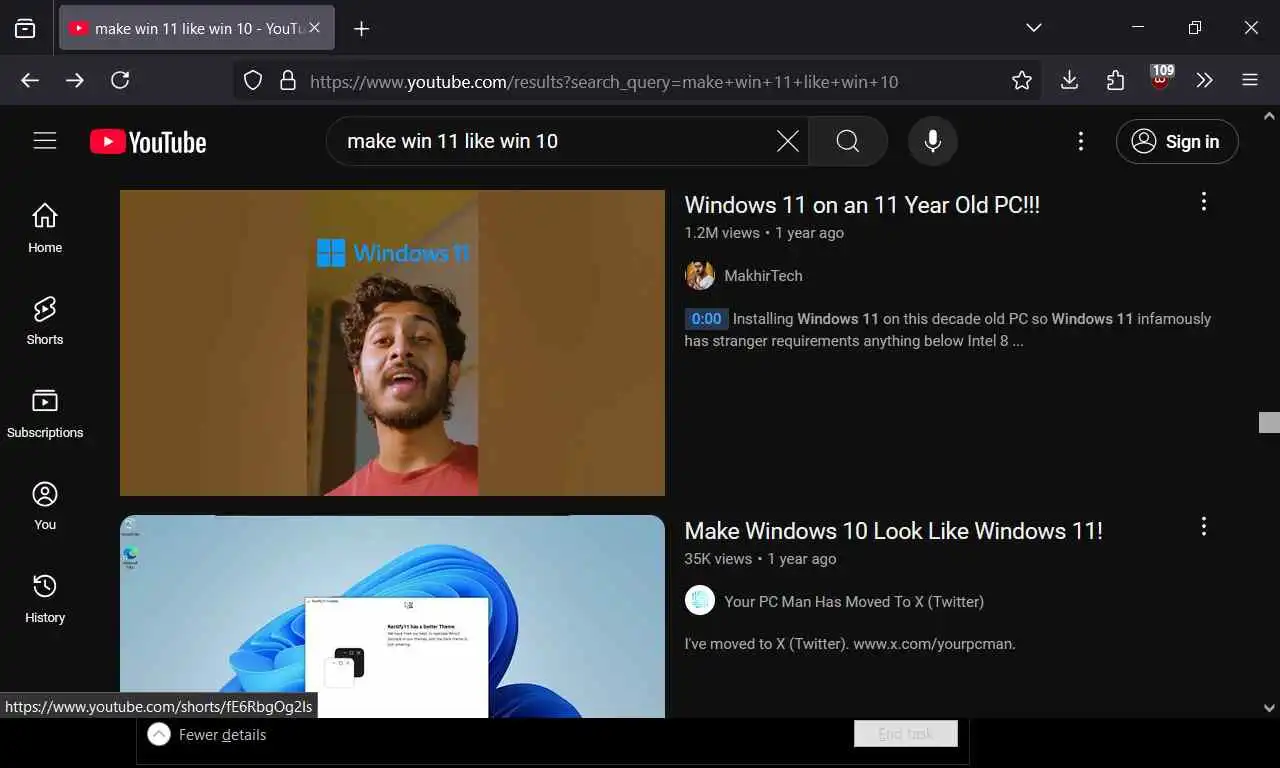1280x768 pixels.
Task: Open uBlock extension with 109 badge
Action: pos(1161,79)
